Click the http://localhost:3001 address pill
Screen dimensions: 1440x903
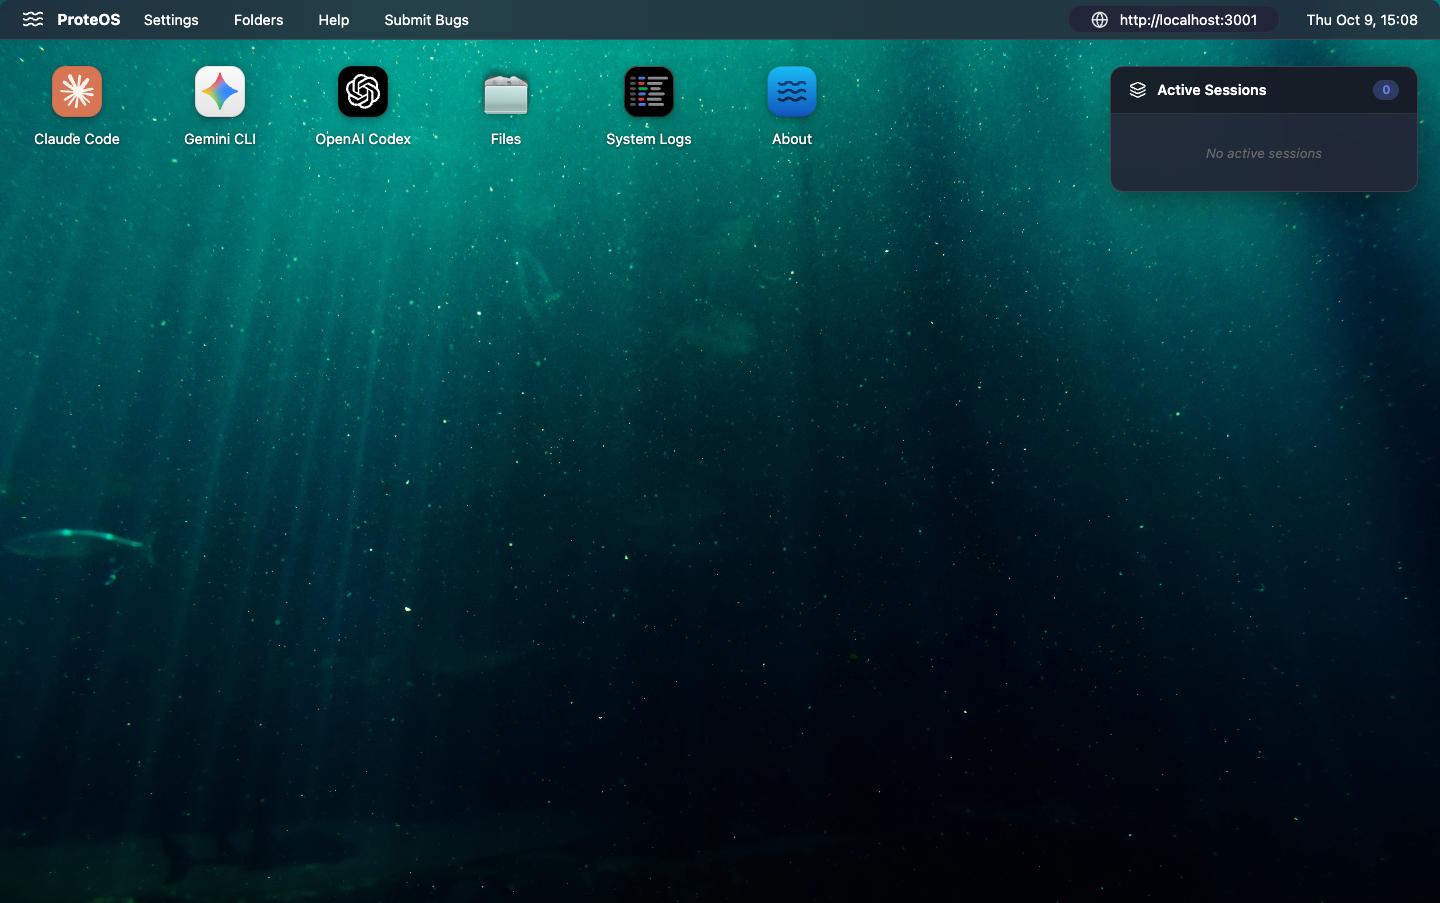[x=1174, y=20]
